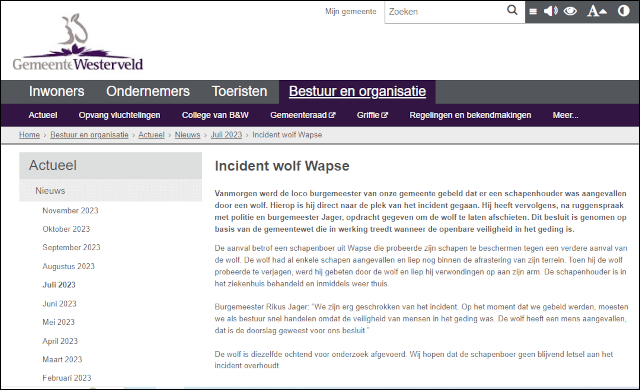Open the November 2023 news archive
The height and width of the screenshot is (390, 640).
[70, 211]
